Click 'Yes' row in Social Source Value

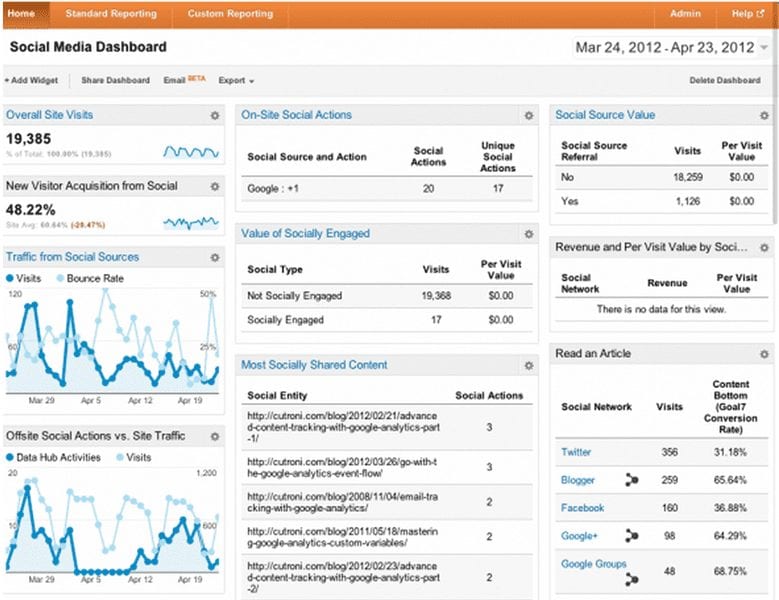661,202
